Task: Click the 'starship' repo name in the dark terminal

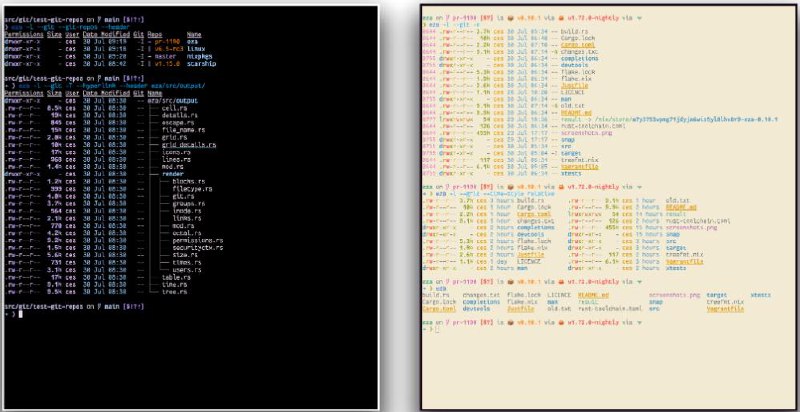Action: [202, 64]
